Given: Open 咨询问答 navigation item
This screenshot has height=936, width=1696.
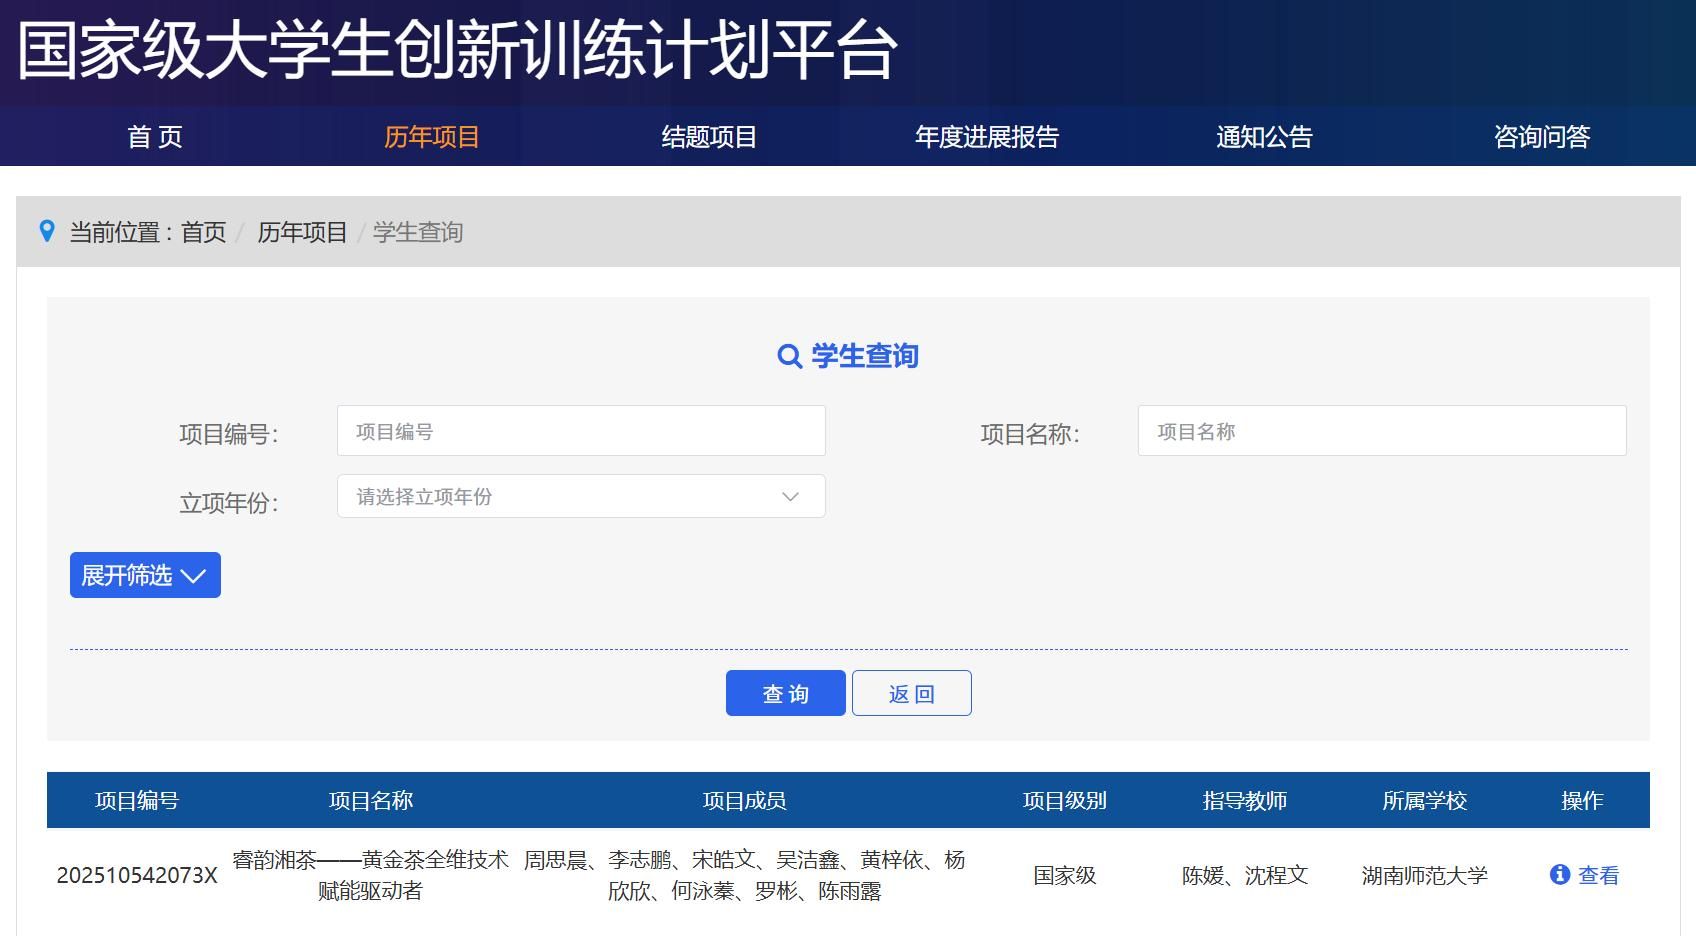Looking at the screenshot, I should (x=1541, y=137).
